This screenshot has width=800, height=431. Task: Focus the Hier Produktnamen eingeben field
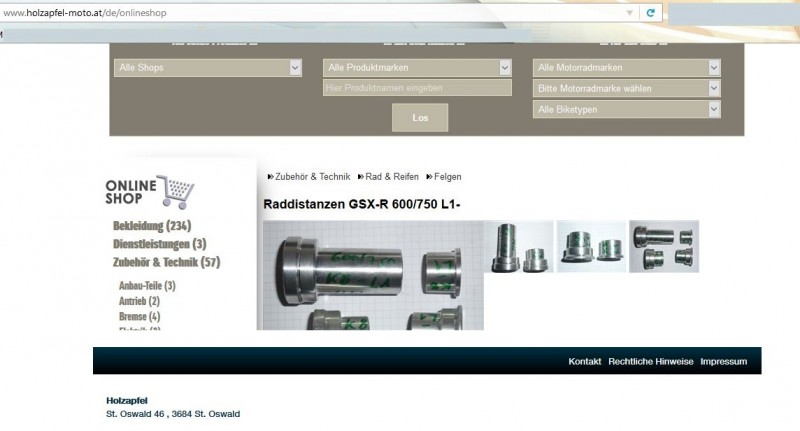[x=417, y=88]
